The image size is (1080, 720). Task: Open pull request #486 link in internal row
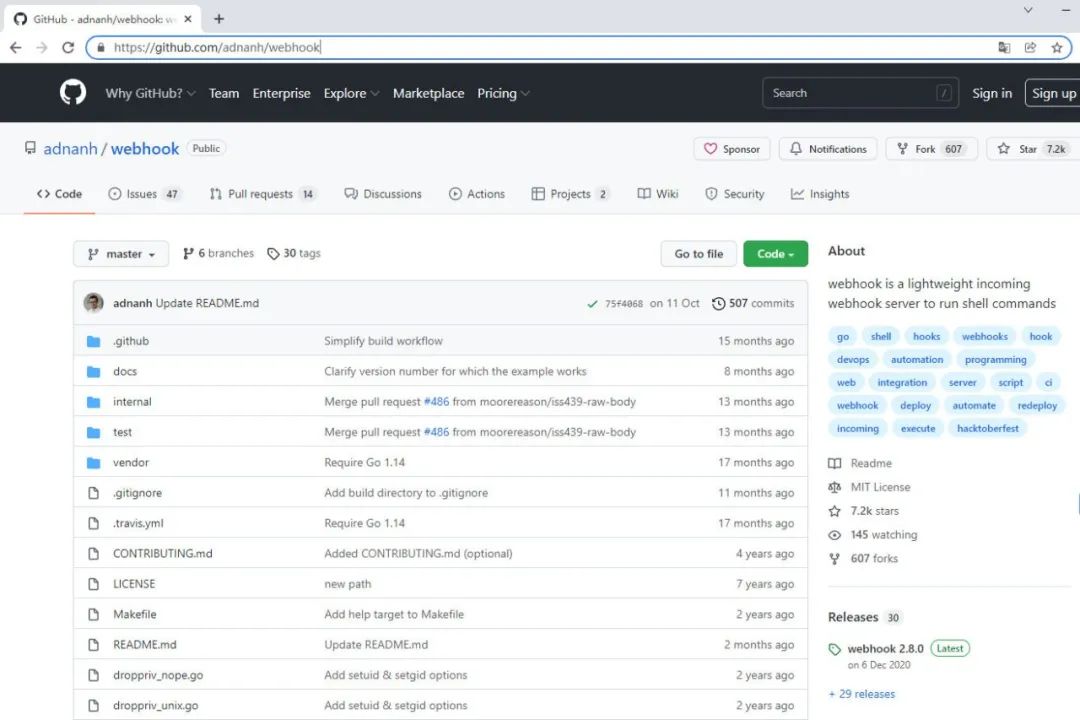click(x=436, y=402)
